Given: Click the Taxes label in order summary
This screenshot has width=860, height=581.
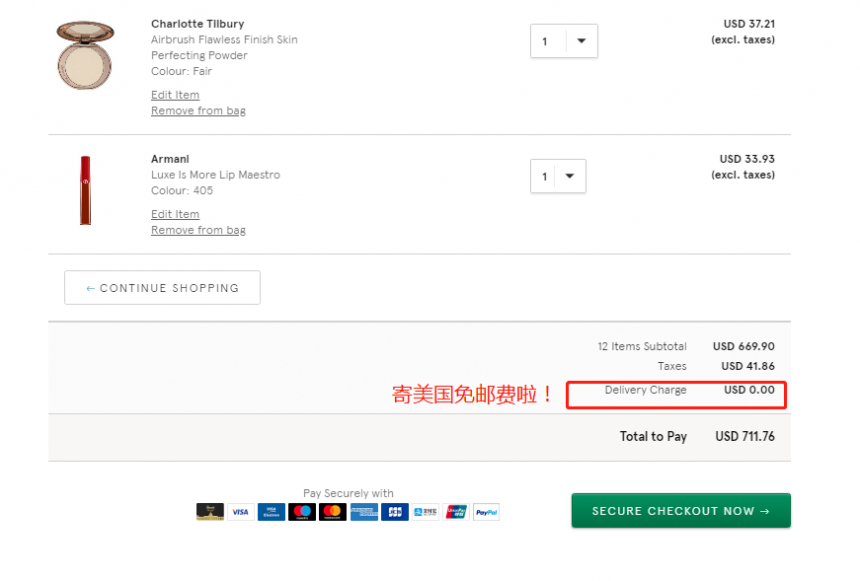Looking at the screenshot, I should (x=672, y=366).
